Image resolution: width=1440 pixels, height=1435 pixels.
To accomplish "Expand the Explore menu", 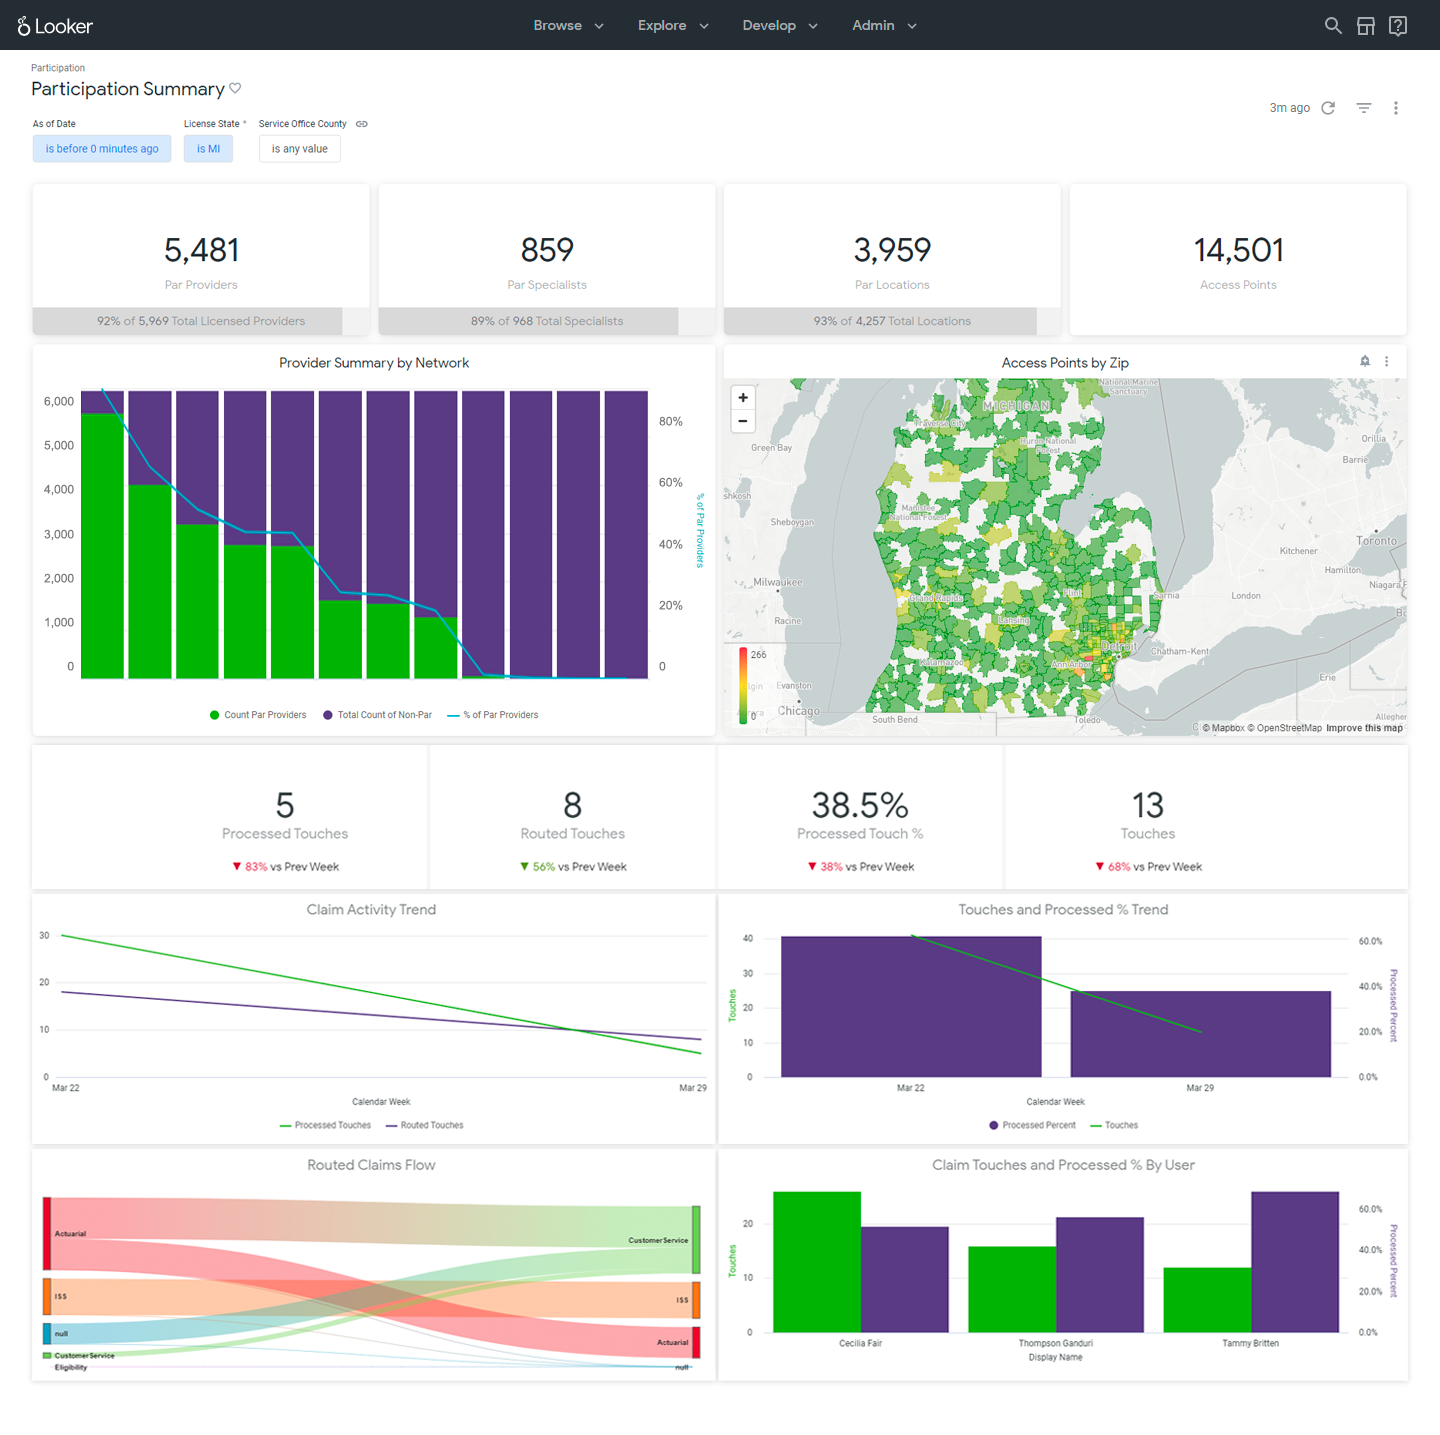I will (x=672, y=26).
